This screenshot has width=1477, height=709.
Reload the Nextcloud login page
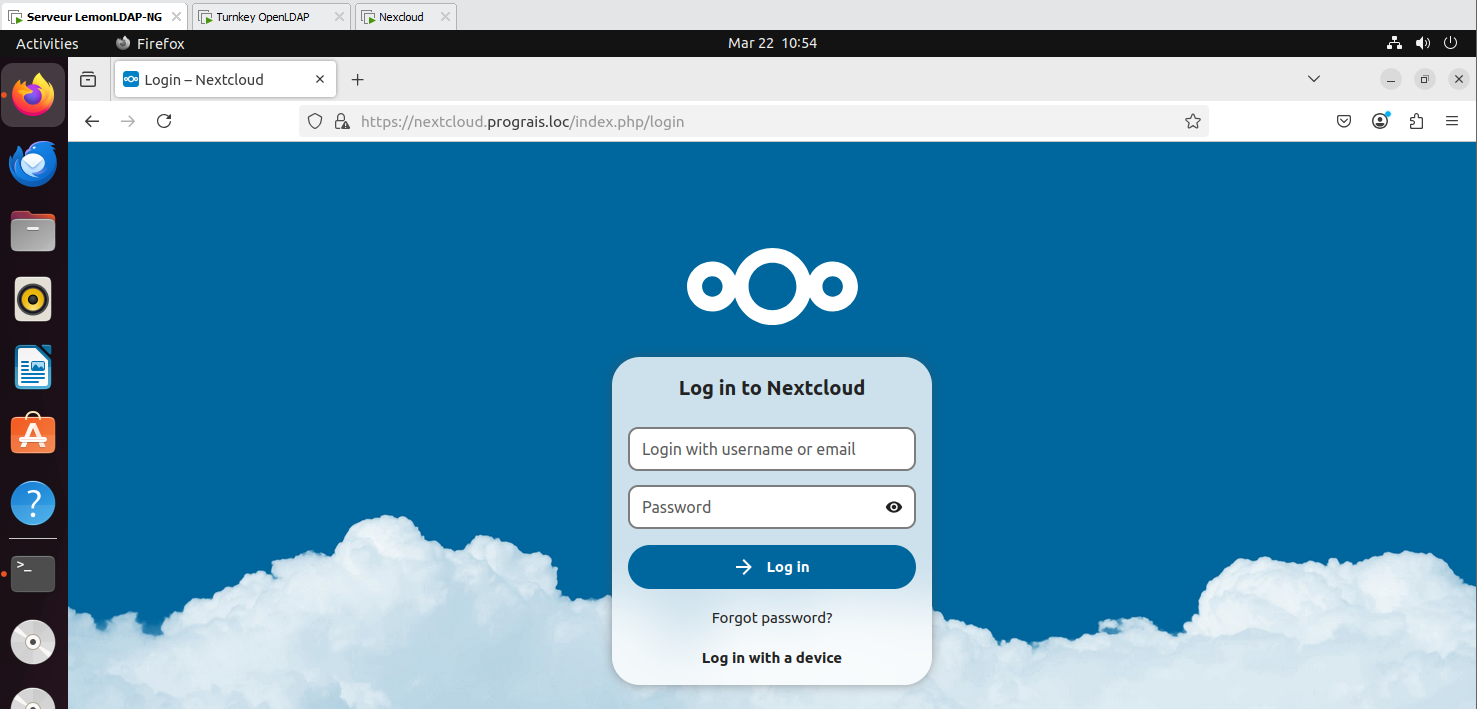tap(164, 121)
